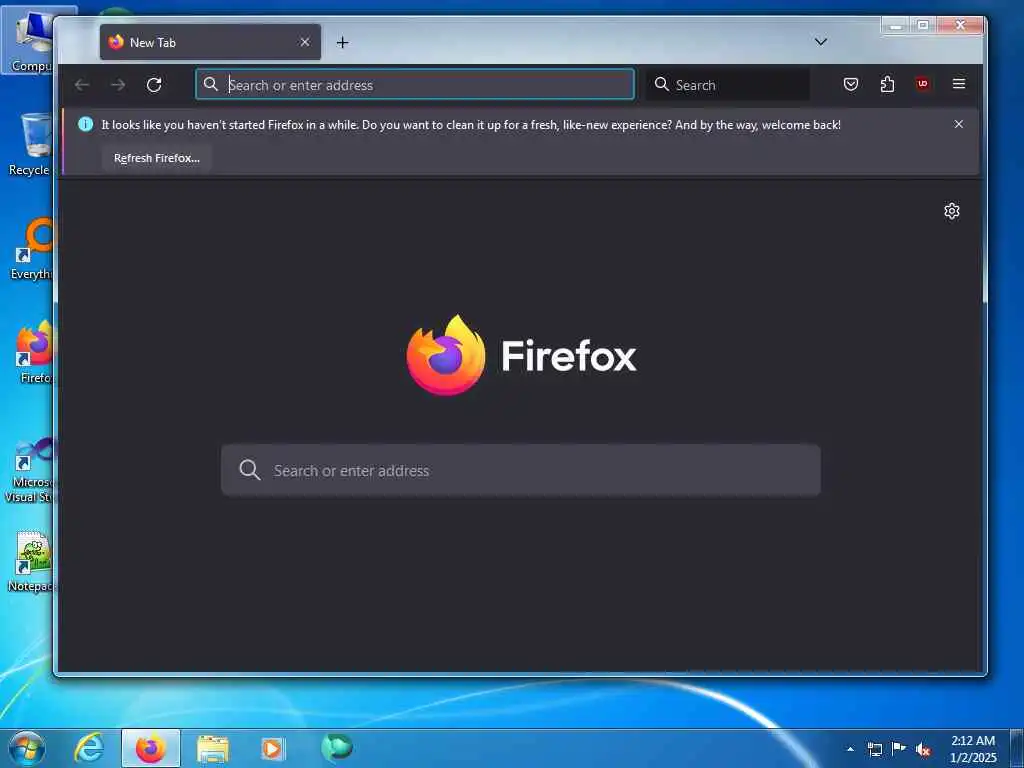Click the uBlock Origin toolbar icon
1024x768 pixels.
923,84
